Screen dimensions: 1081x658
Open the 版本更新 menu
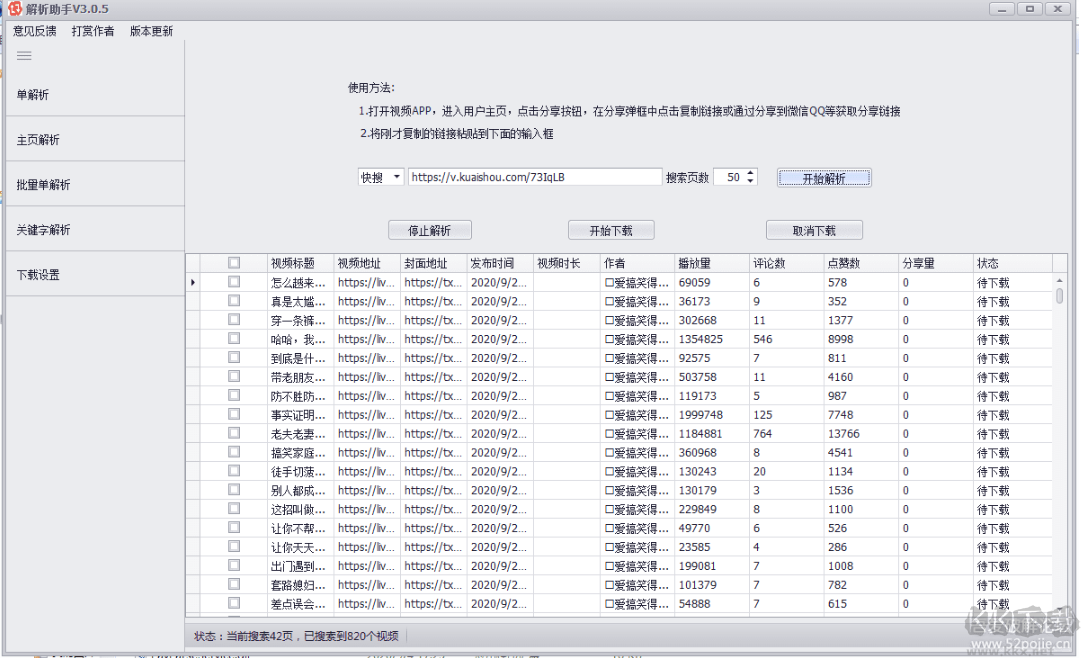coord(151,31)
